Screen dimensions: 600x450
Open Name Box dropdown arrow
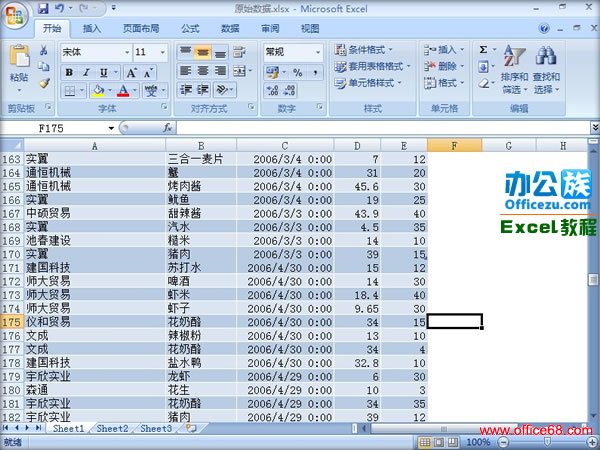point(111,128)
